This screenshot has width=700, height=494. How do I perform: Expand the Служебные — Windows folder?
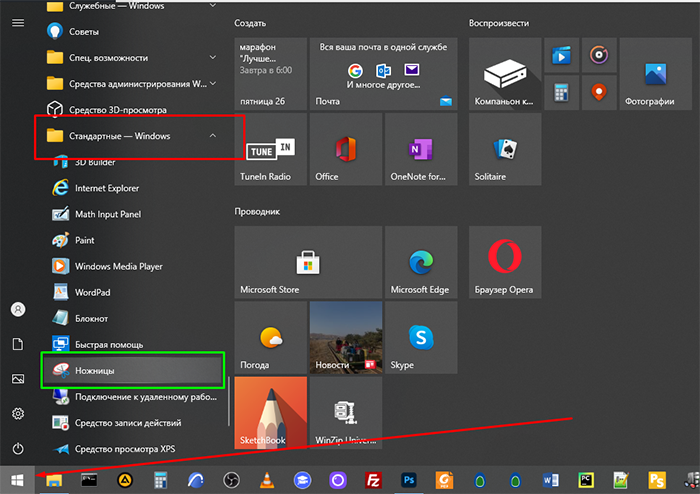tap(133, 6)
